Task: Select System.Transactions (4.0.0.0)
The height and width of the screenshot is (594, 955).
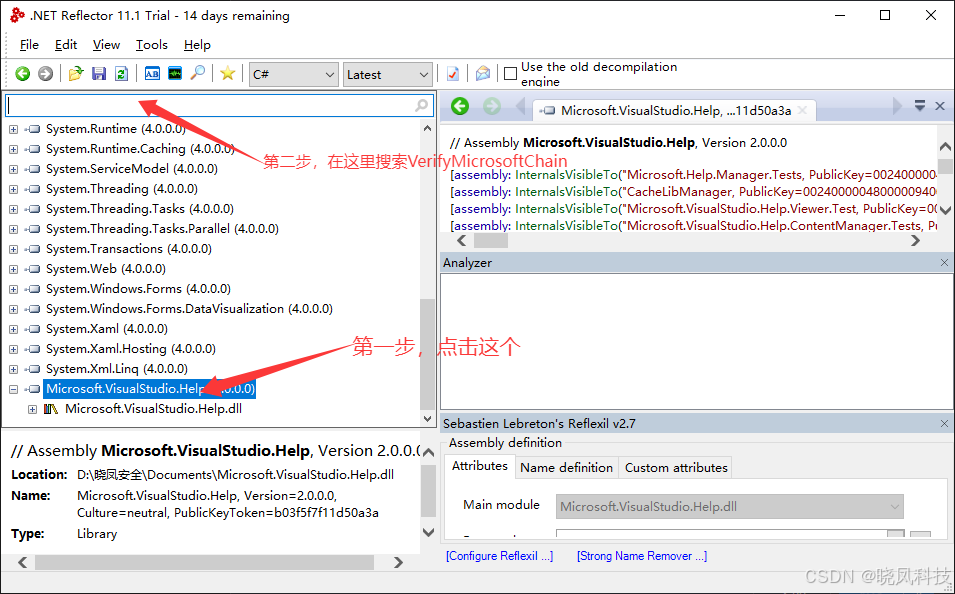Action: (129, 249)
